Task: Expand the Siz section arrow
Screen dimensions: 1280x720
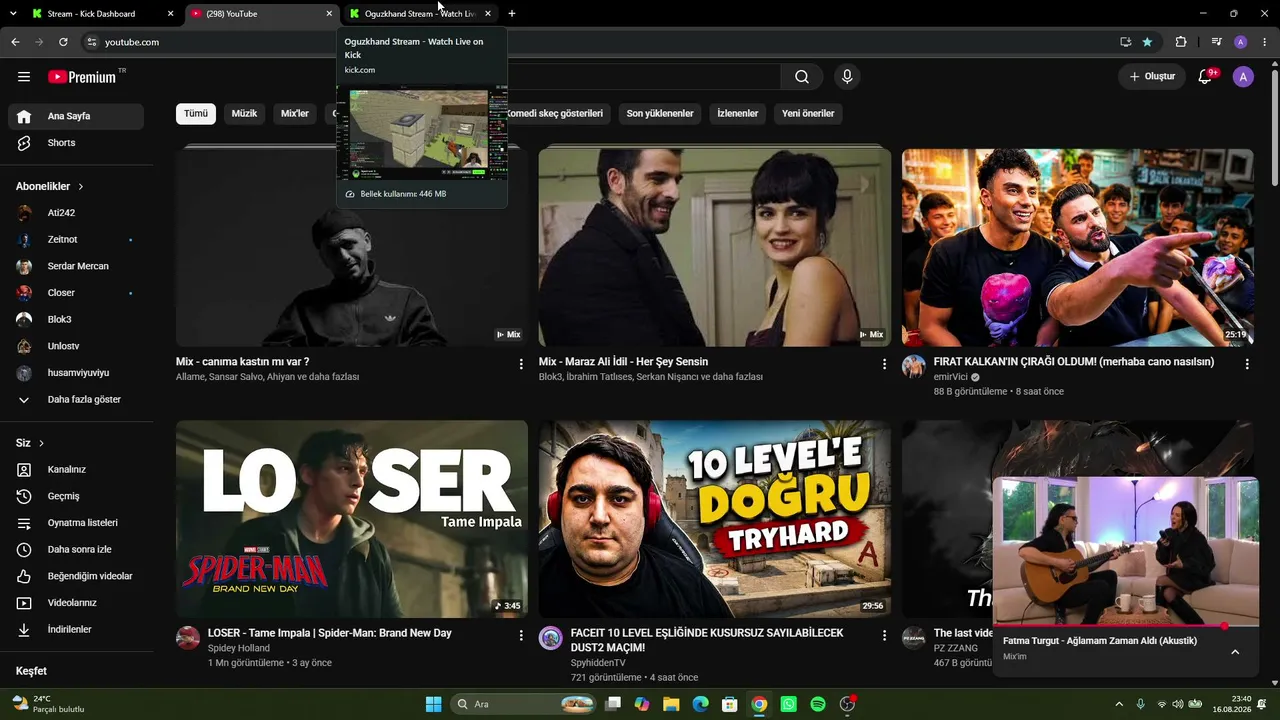Action: click(41, 443)
